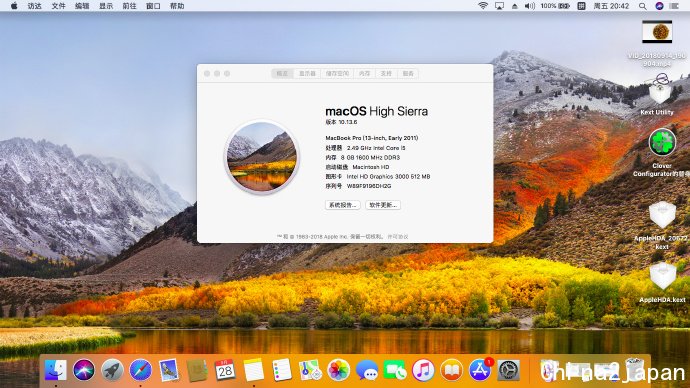Open iTunes music icon in dock
Viewport: 690px width, 388px height.
tap(423, 370)
